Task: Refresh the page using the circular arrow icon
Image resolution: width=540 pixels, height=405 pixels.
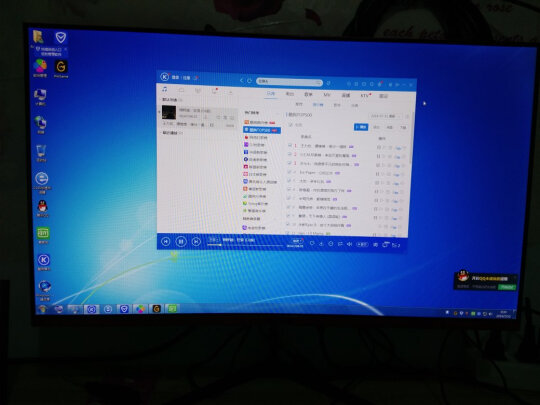Action: point(250,81)
